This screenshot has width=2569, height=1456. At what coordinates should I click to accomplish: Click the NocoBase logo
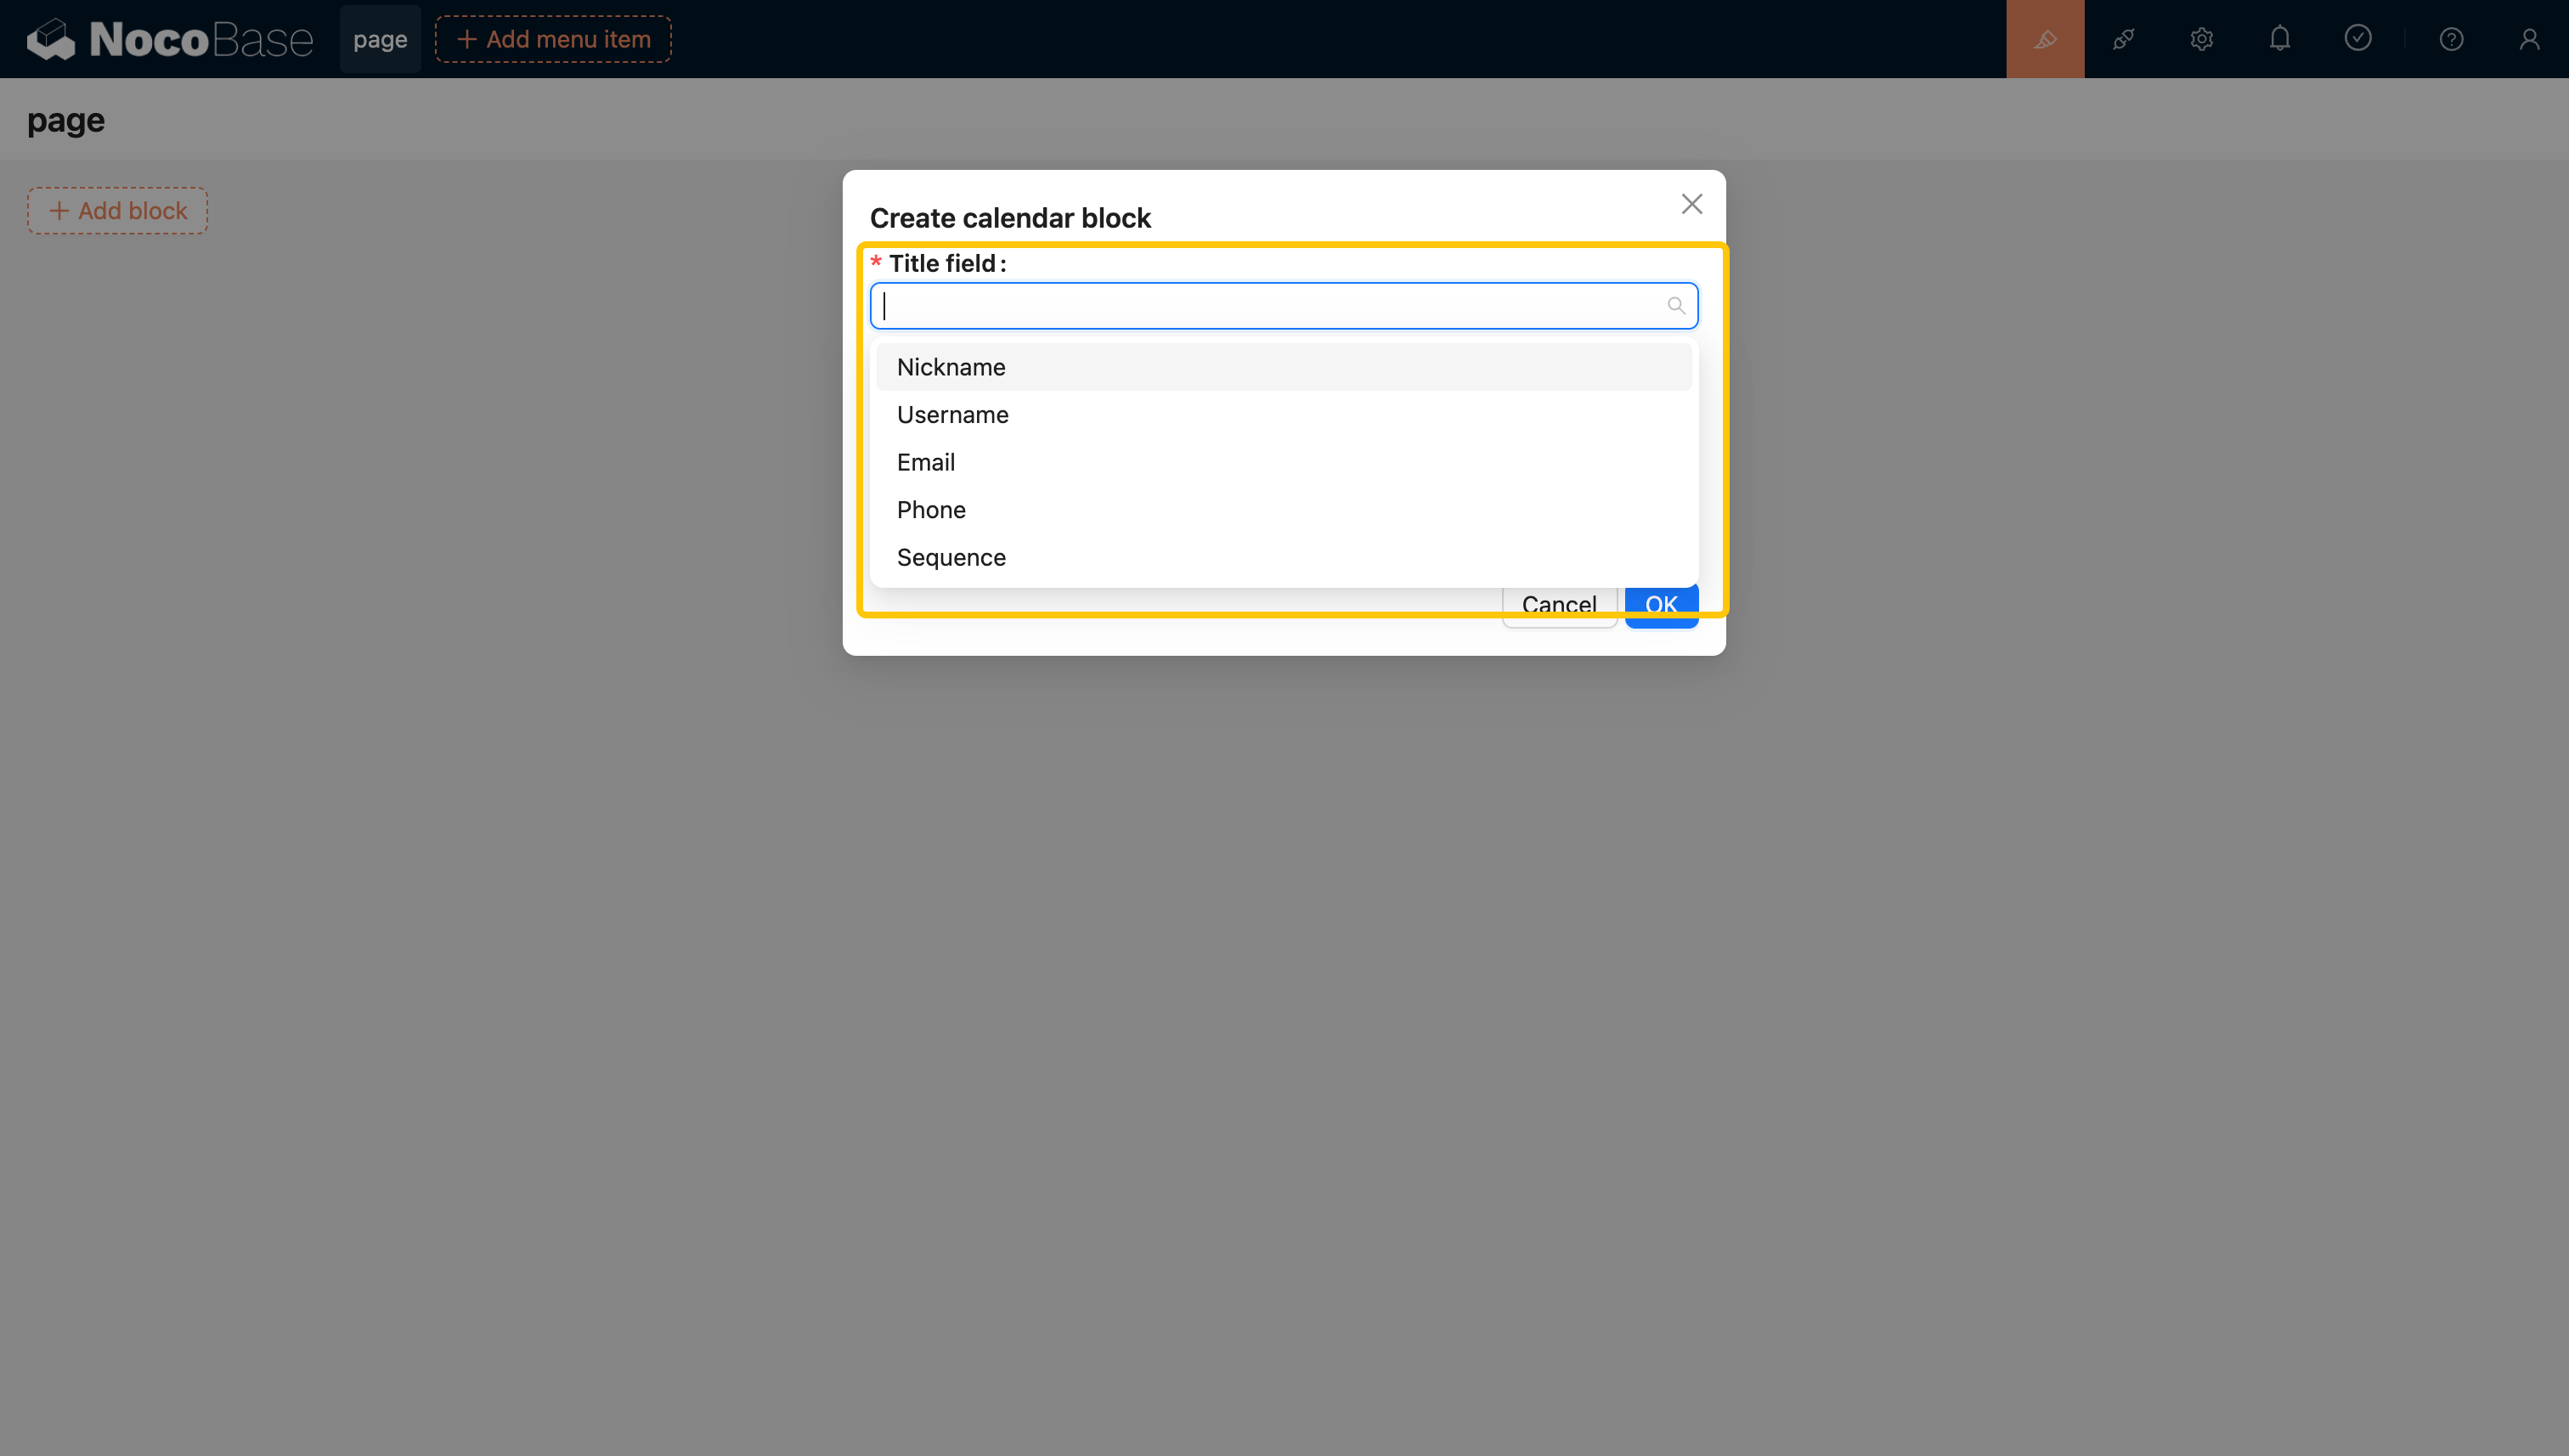click(170, 39)
